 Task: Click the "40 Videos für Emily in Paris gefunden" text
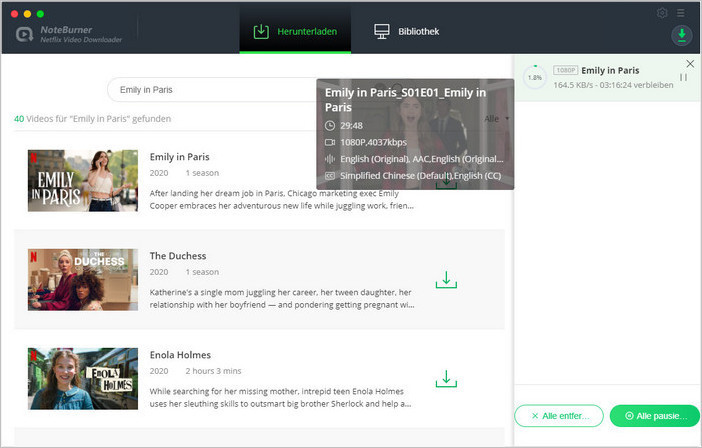[x=92, y=119]
